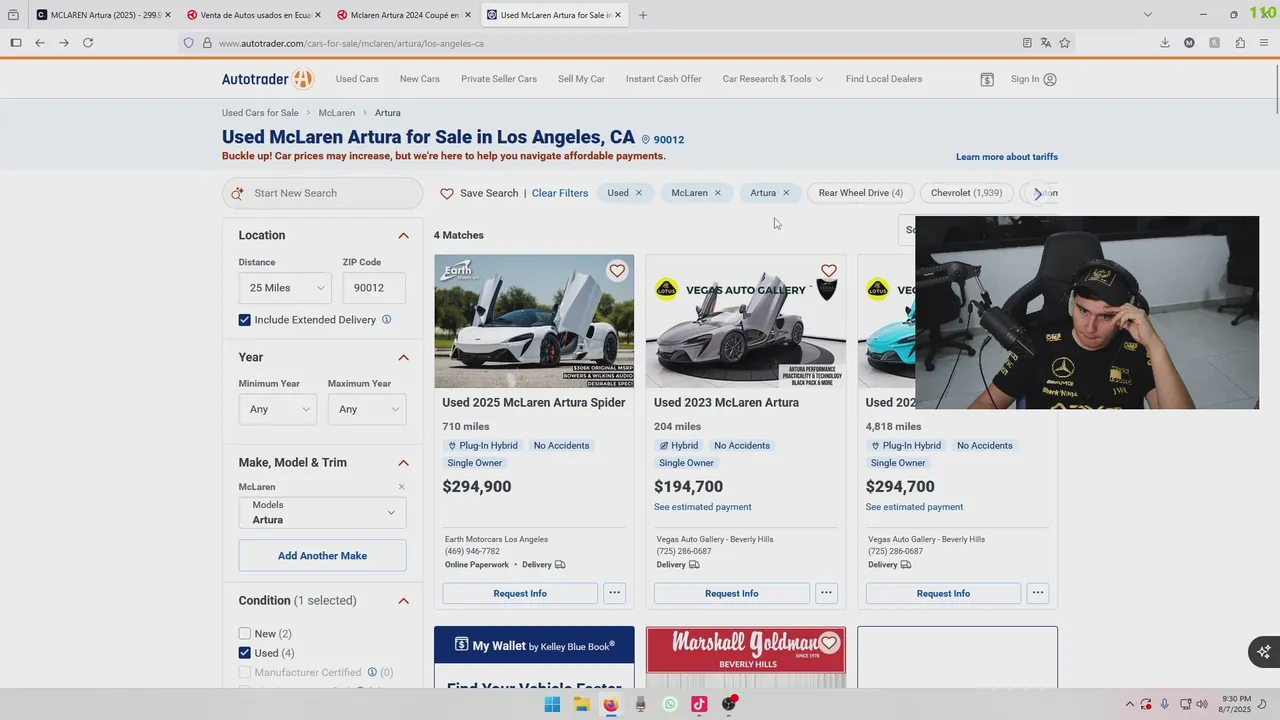Open Sell My Car nav item

click(x=581, y=79)
